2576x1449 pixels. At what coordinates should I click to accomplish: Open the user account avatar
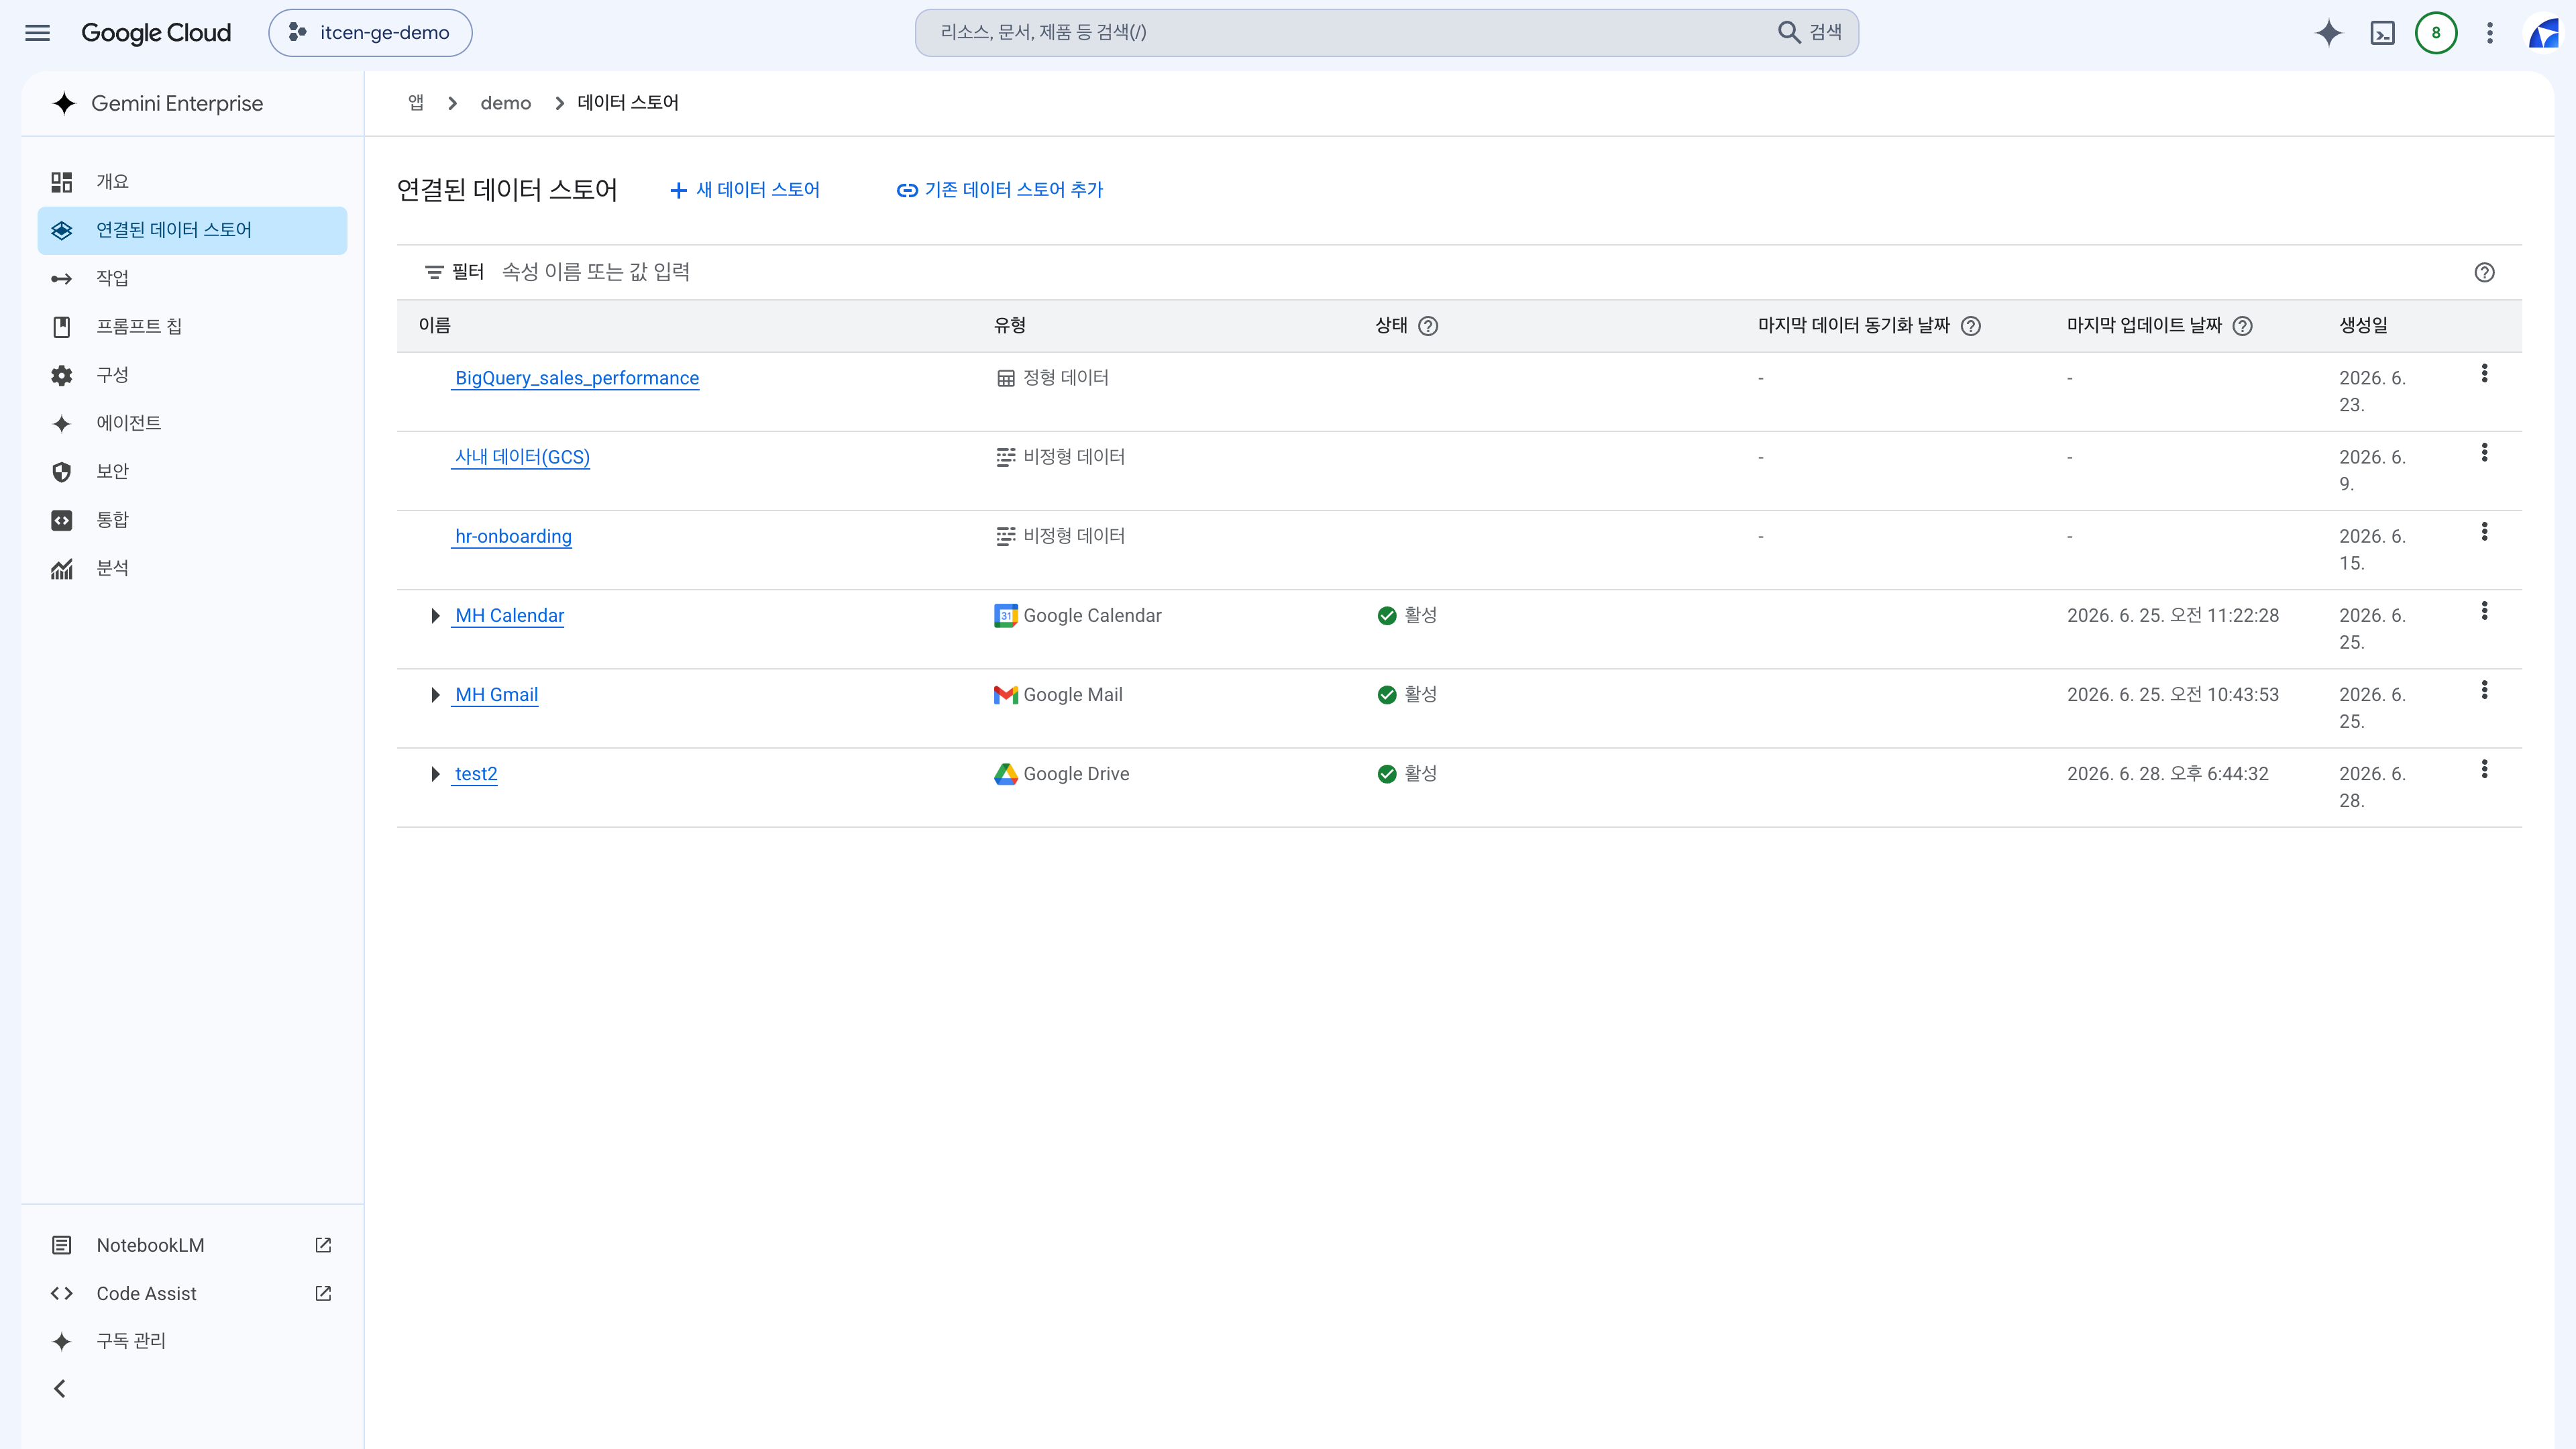tap(2544, 33)
